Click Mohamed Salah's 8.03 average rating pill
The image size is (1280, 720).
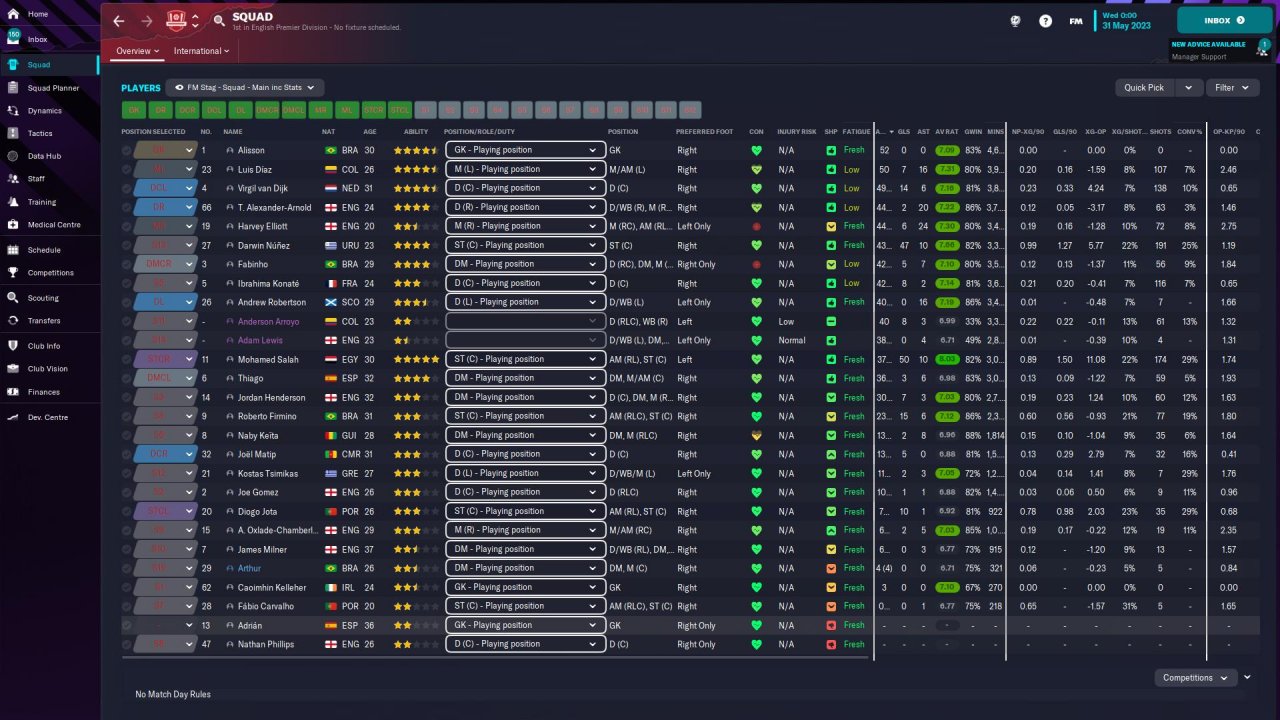tap(945, 359)
